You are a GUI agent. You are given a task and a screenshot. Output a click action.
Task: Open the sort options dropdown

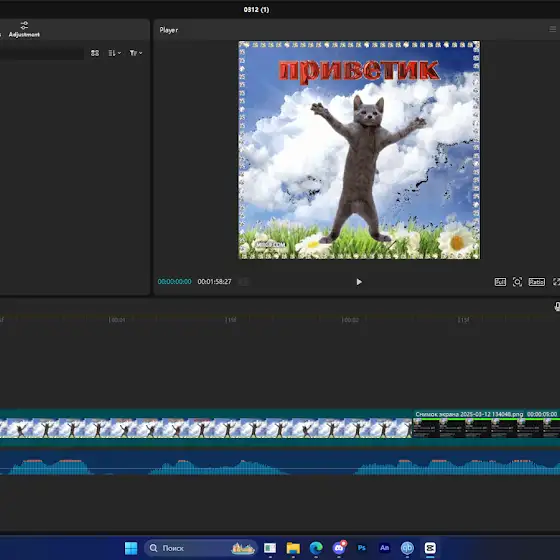(x=114, y=53)
